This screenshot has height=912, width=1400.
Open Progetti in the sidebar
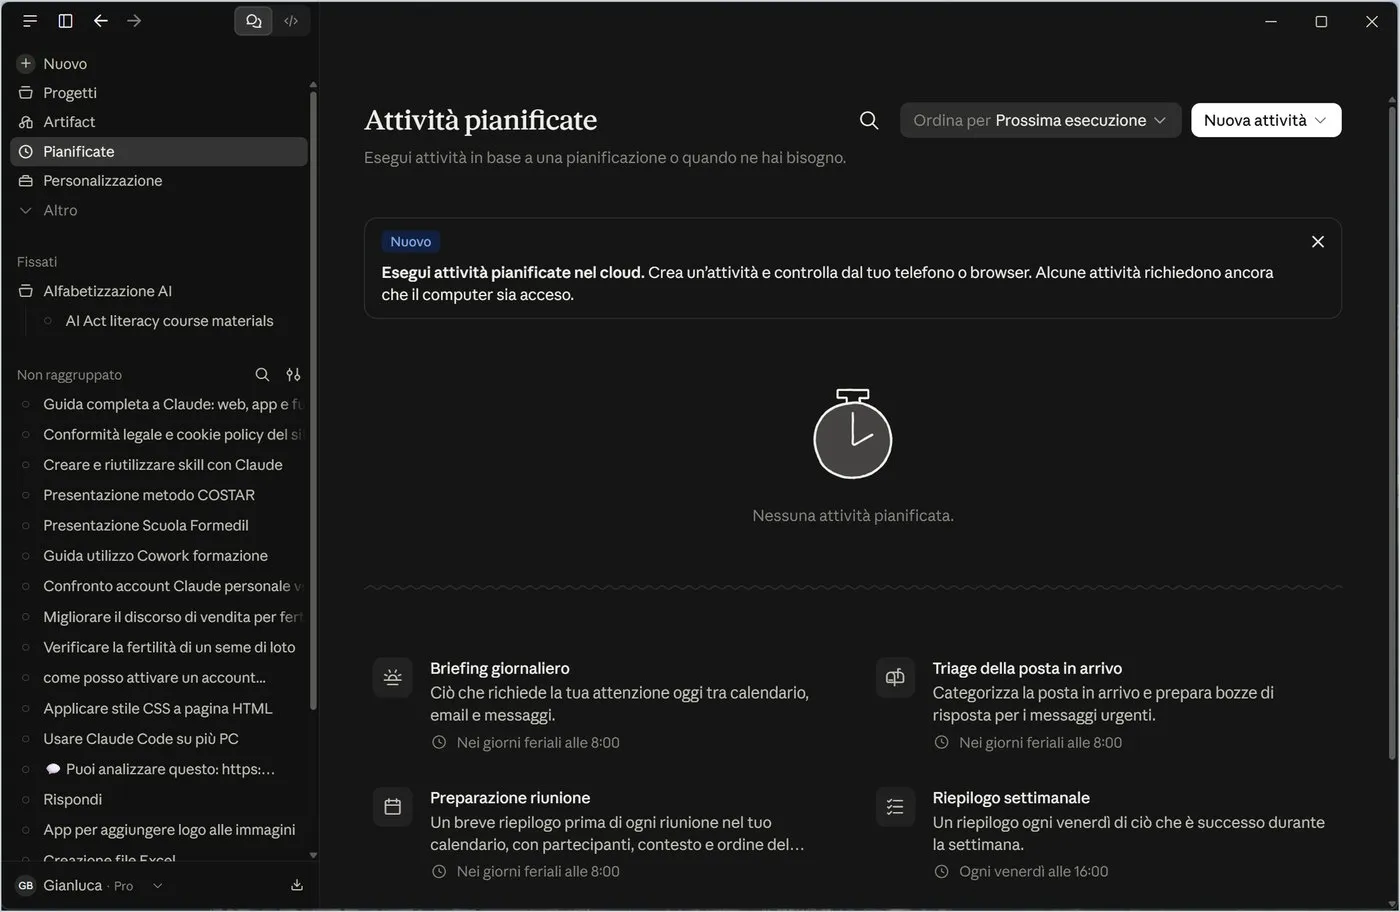[x=159, y=92]
